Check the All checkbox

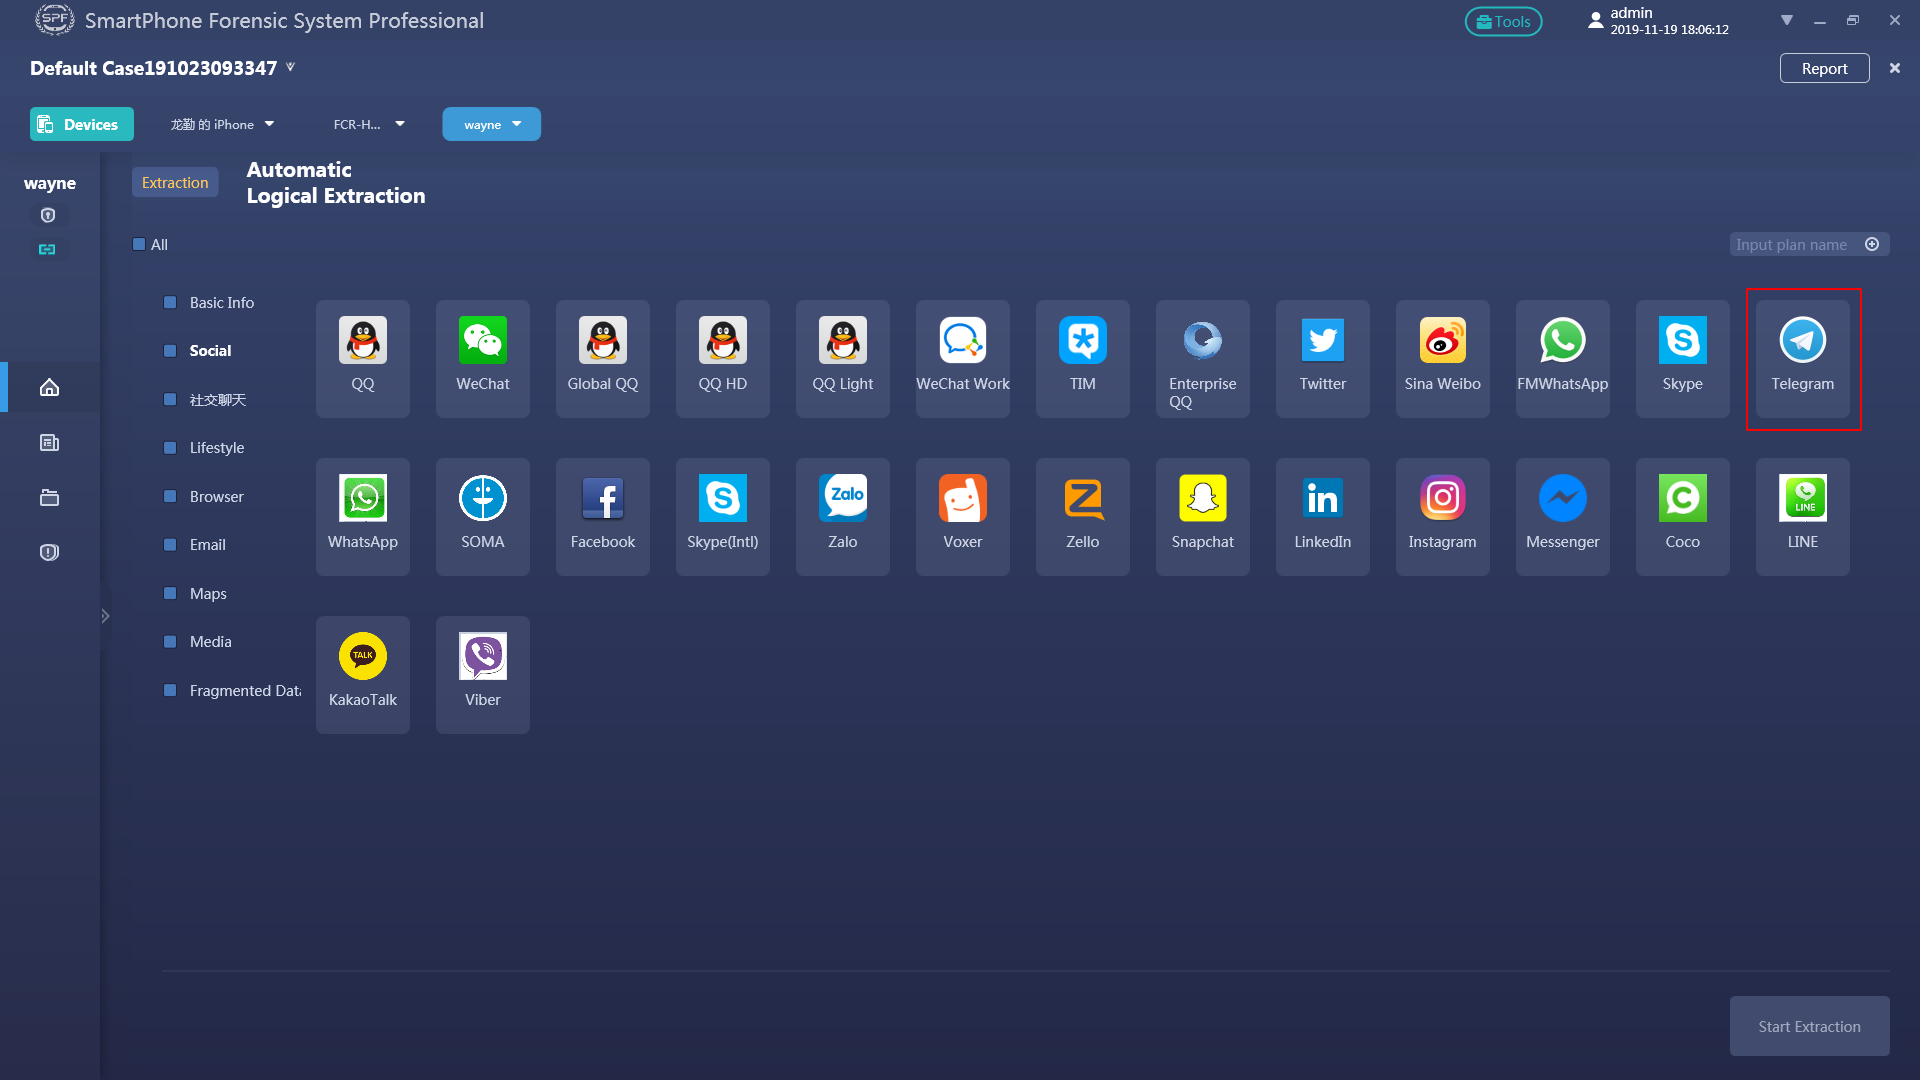[x=140, y=244]
